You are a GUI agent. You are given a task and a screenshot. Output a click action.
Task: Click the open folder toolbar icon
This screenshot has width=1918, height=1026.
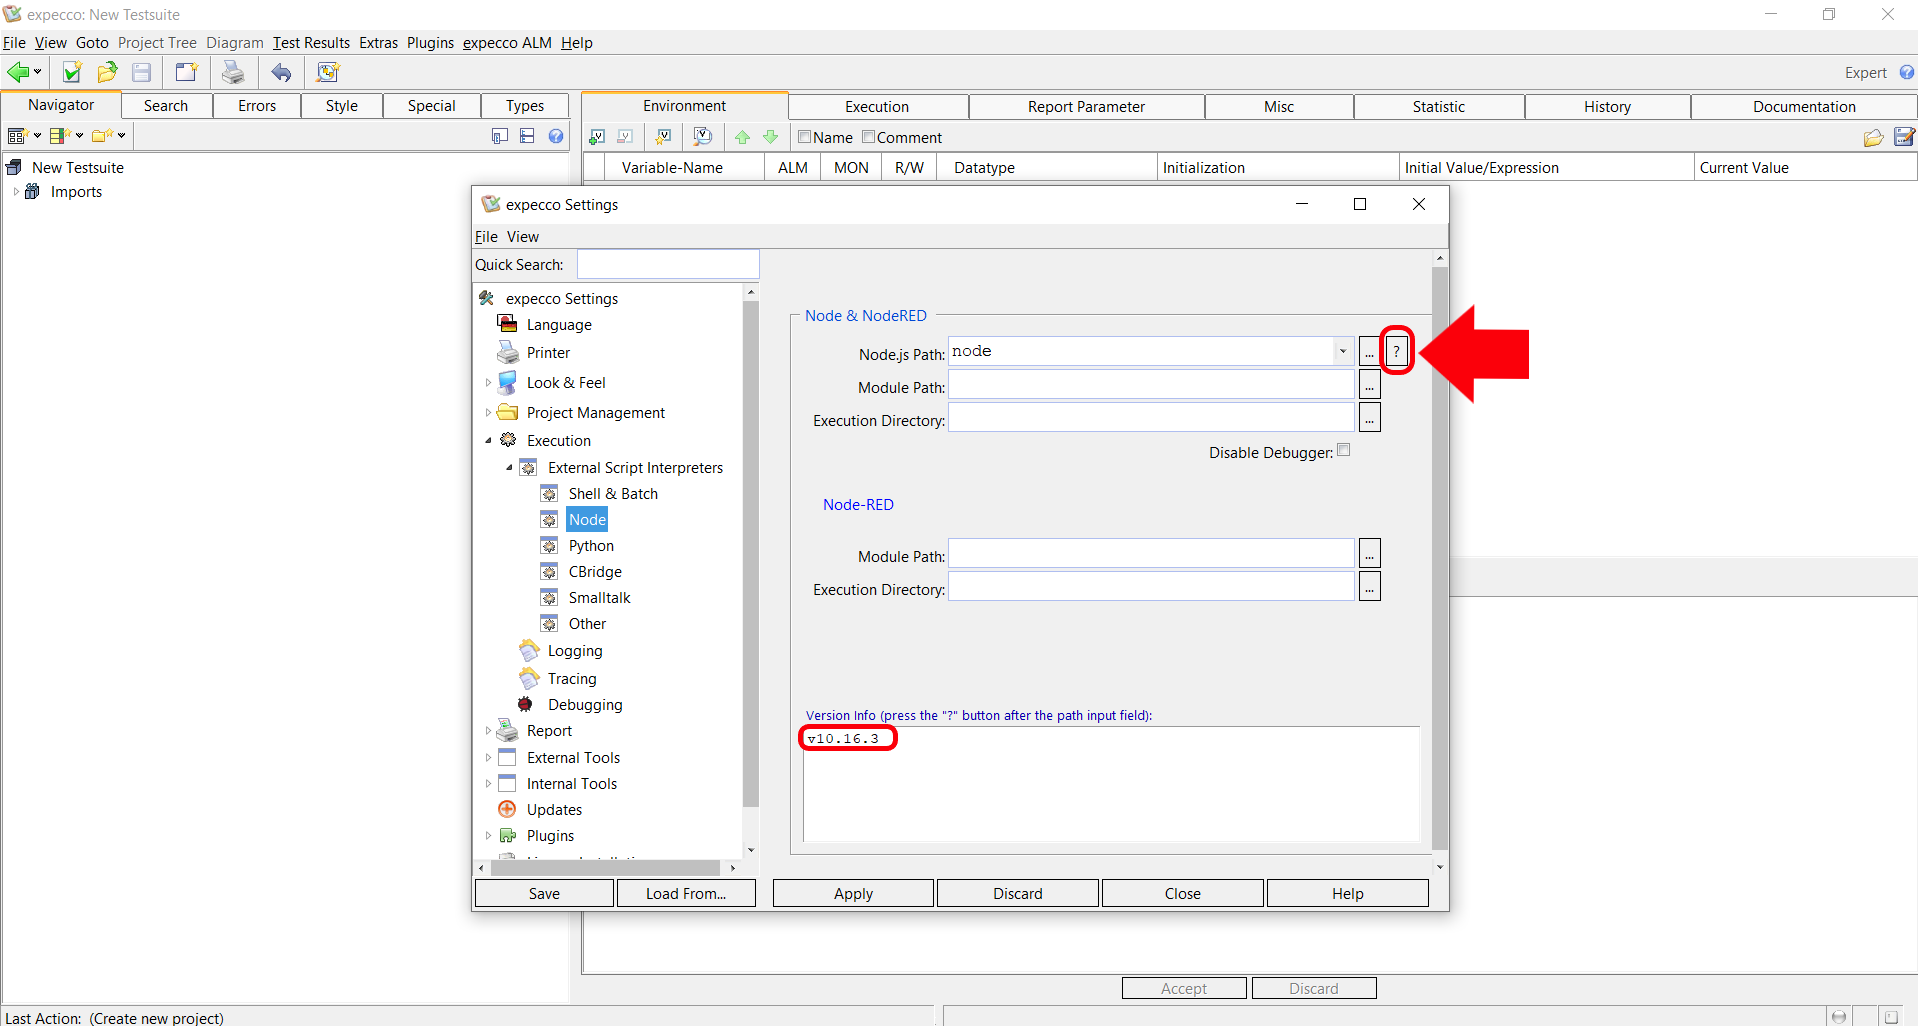pos(107,72)
